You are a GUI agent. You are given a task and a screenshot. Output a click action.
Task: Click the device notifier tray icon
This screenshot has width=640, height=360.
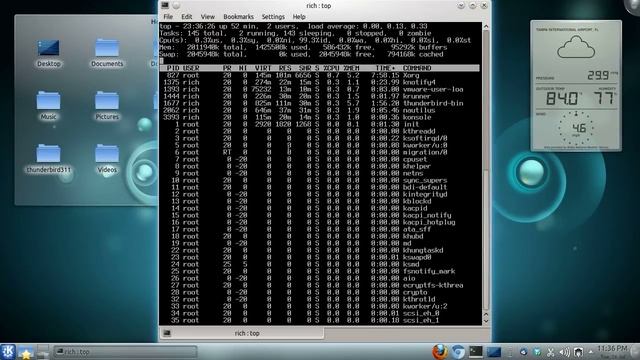[x=578, y=352]
